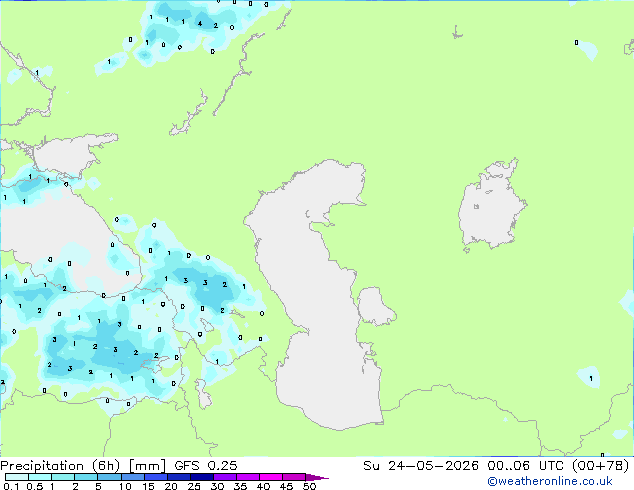This screenshot has height=490, width=634.
Task: Click the 'Su 24-05-2026' date text
Action: (x=421, y=466)
